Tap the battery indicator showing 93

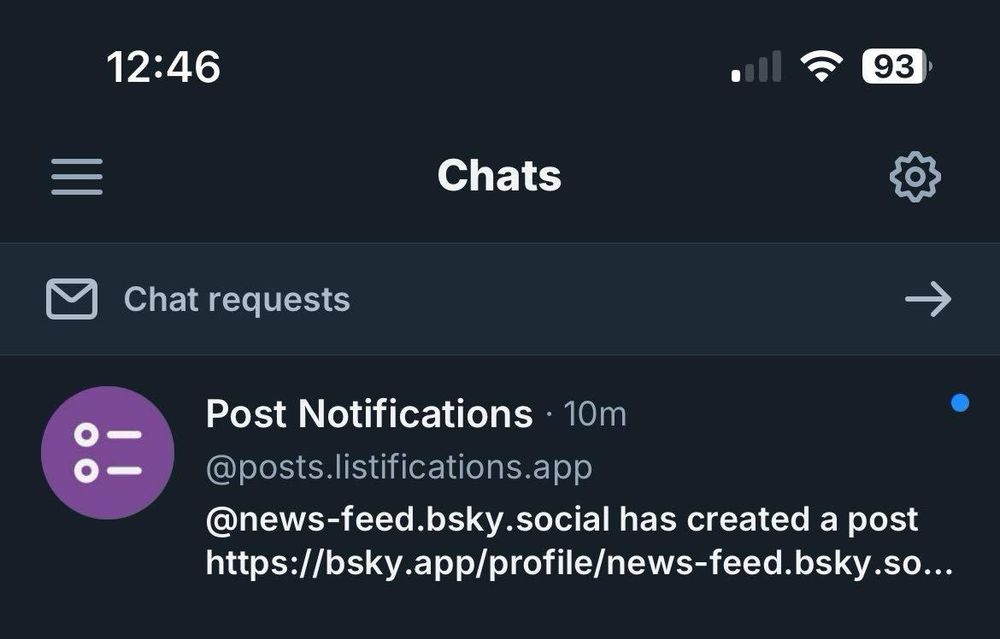[896, 66]
